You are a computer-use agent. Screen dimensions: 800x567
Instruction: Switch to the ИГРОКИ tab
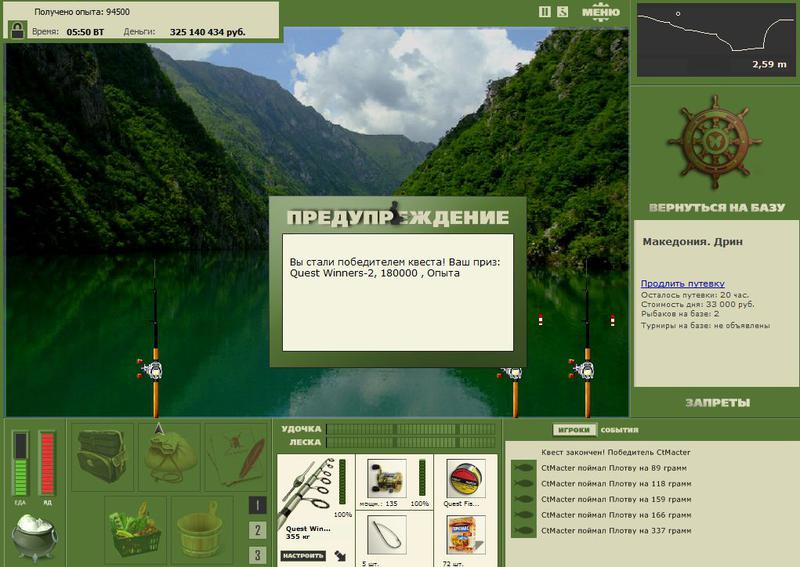(574, 430)
